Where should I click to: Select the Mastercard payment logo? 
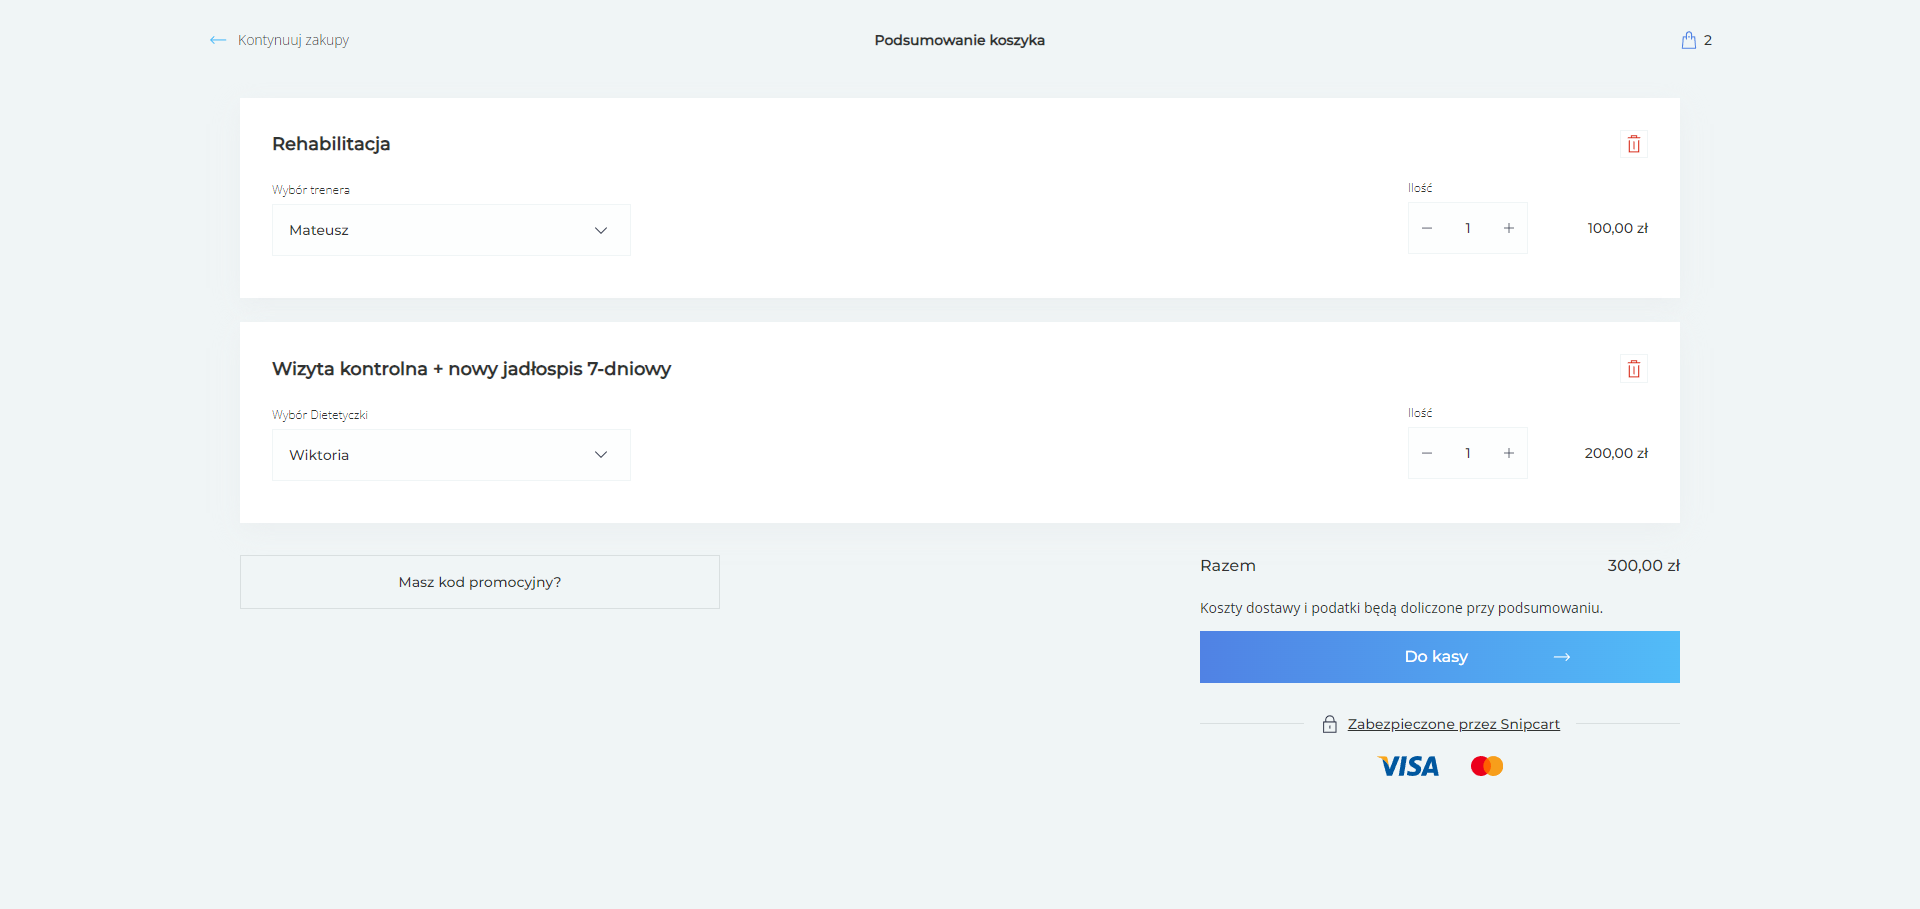tap(1486, 765)
